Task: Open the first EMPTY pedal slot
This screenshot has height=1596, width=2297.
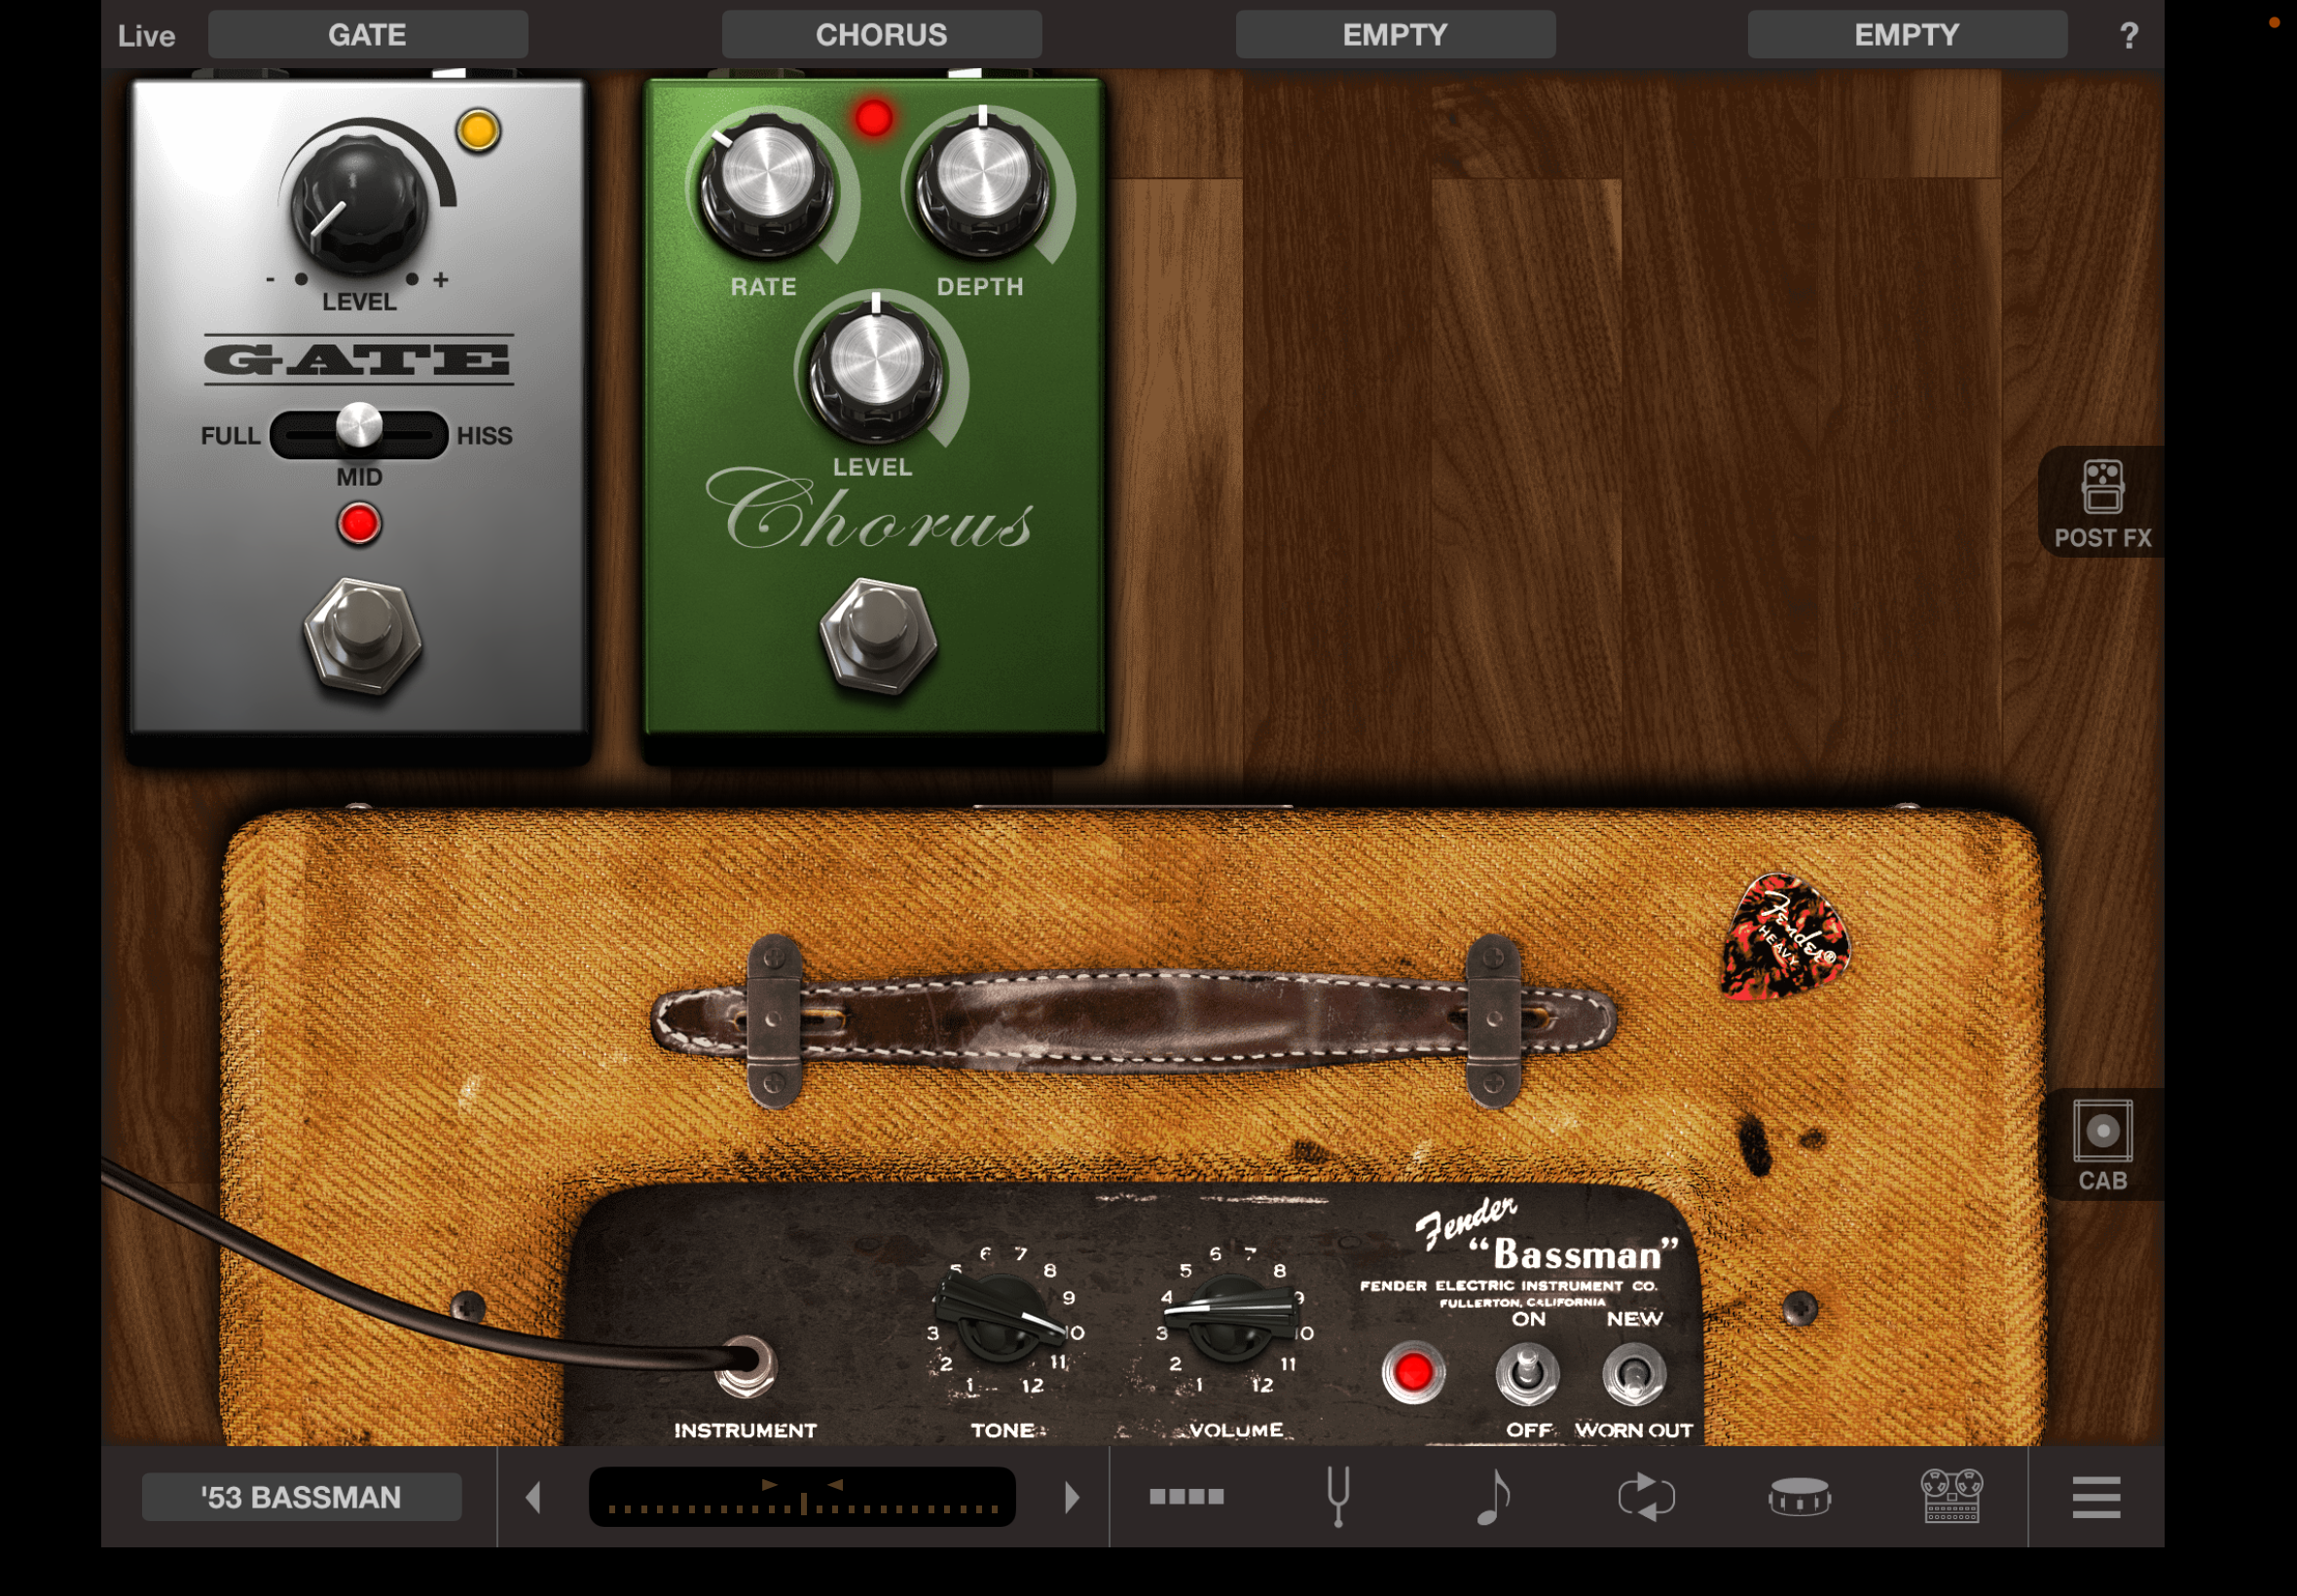Action: coord(1395,35)
